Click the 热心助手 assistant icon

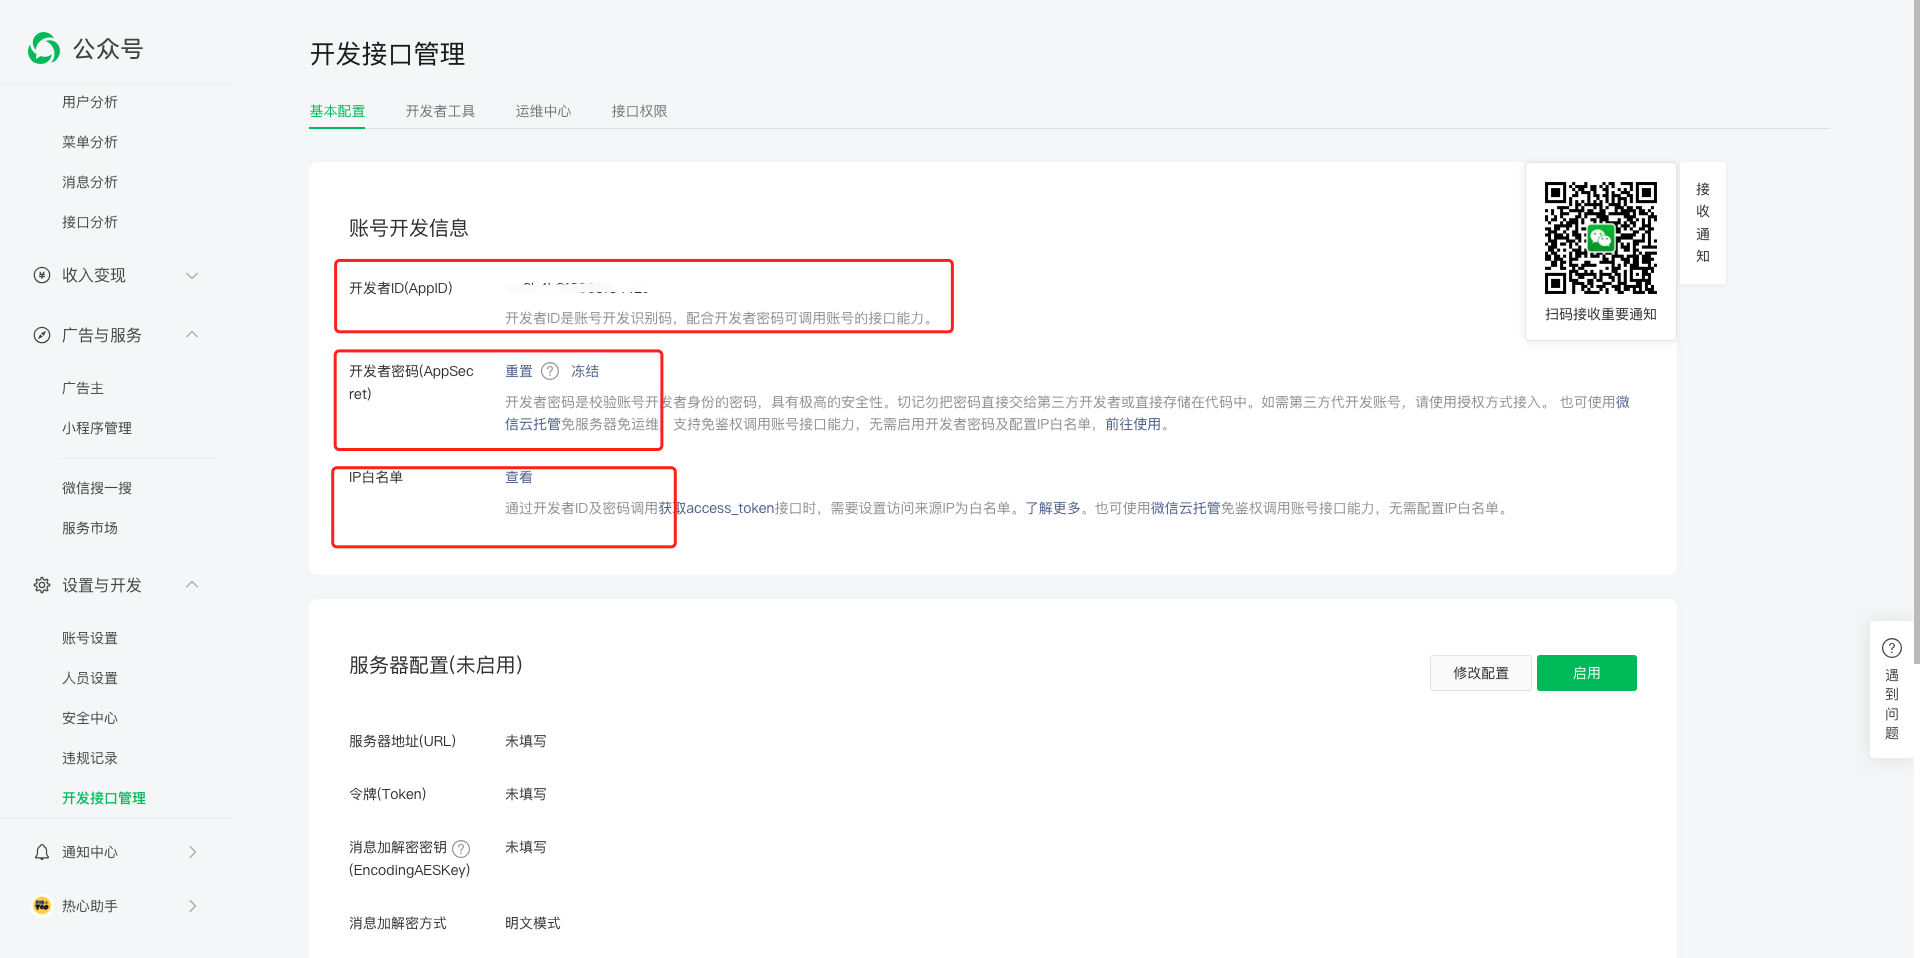(x=41, y=905)
